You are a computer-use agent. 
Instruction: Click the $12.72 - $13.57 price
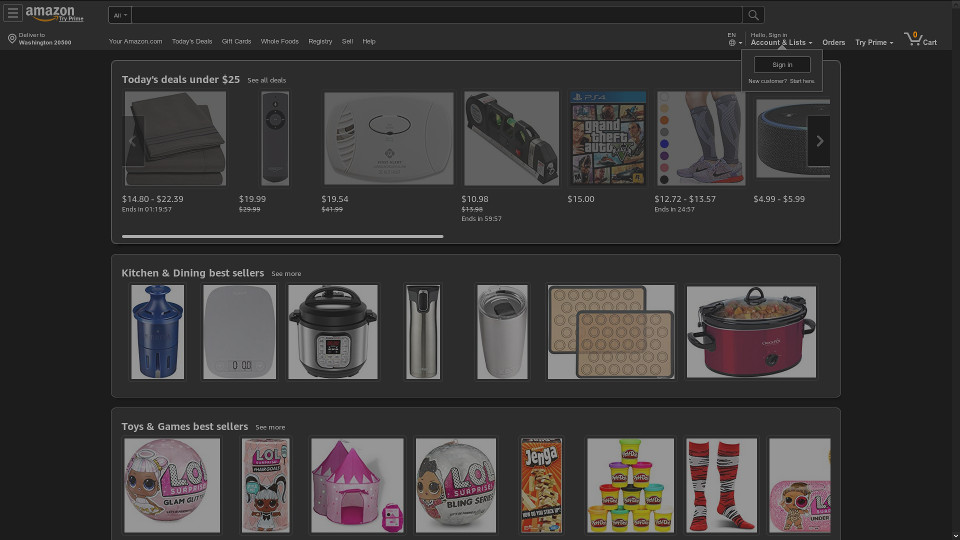point(685,199)
